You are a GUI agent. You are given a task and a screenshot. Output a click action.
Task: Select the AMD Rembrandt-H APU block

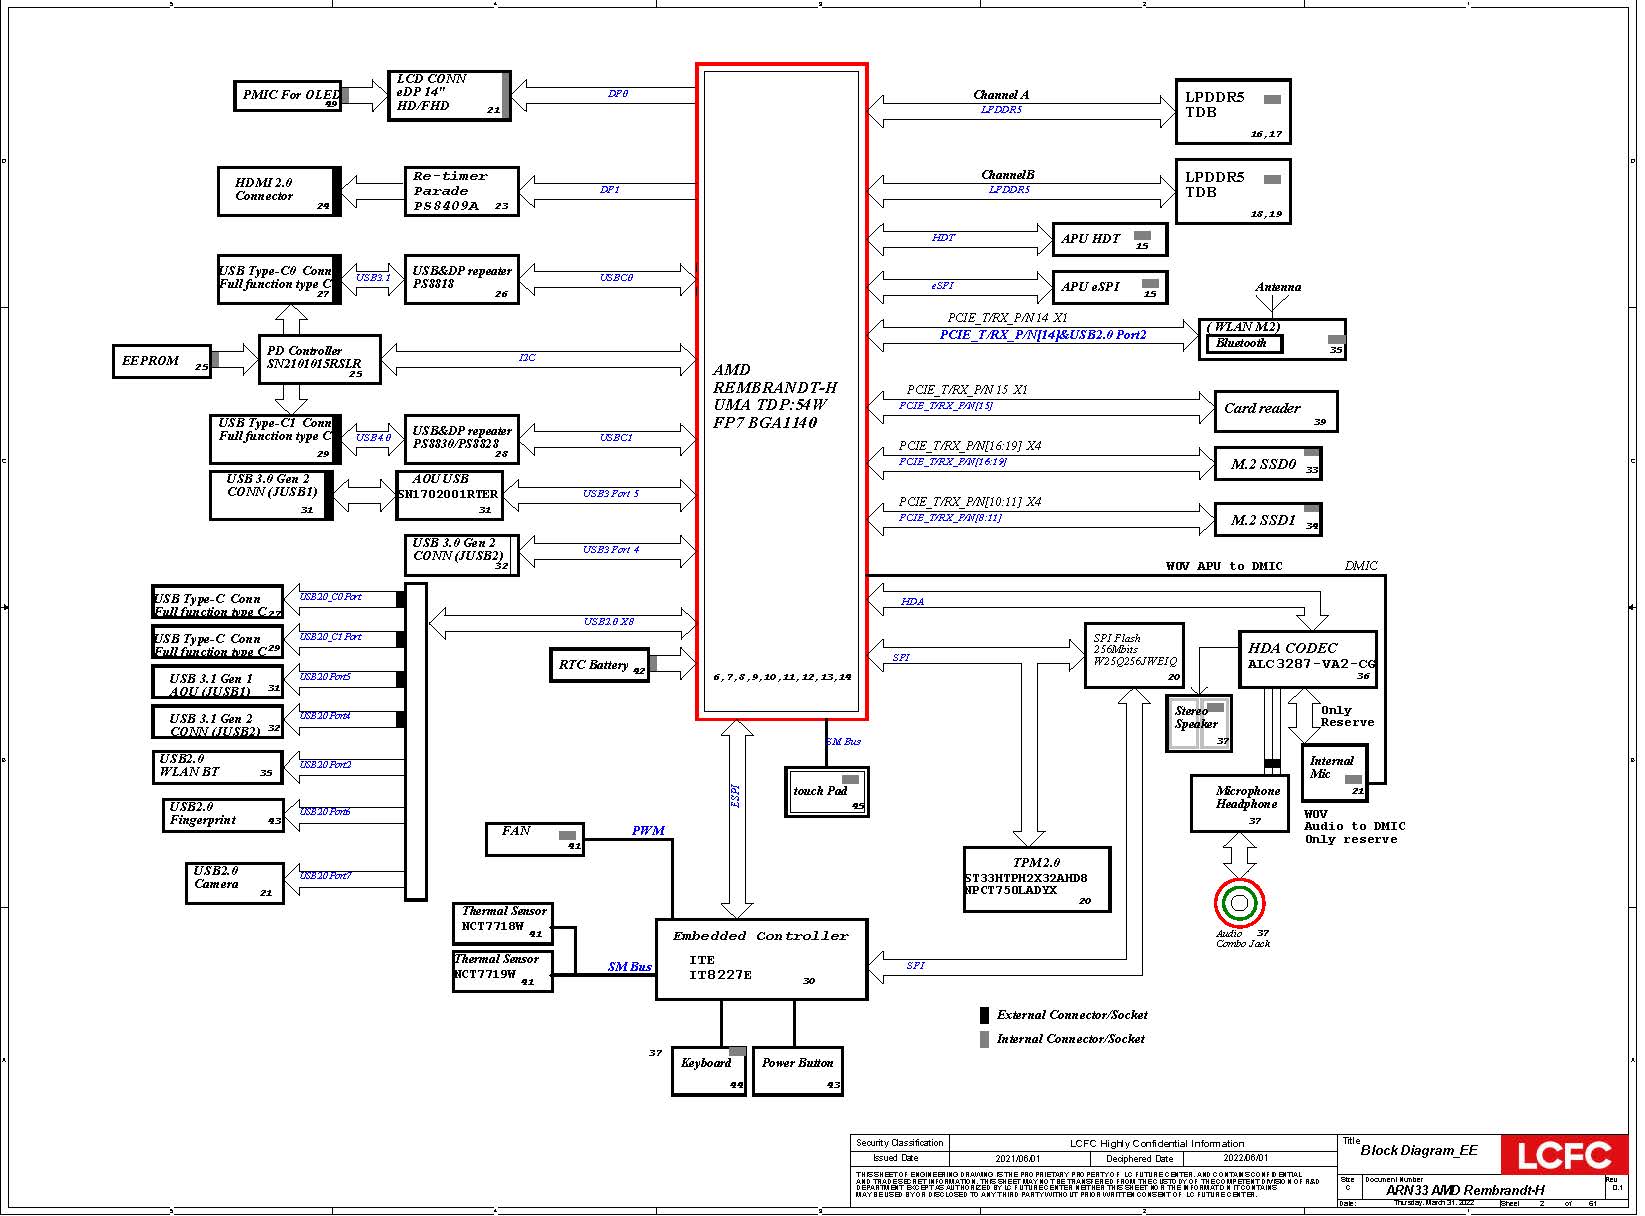point(781,392)
